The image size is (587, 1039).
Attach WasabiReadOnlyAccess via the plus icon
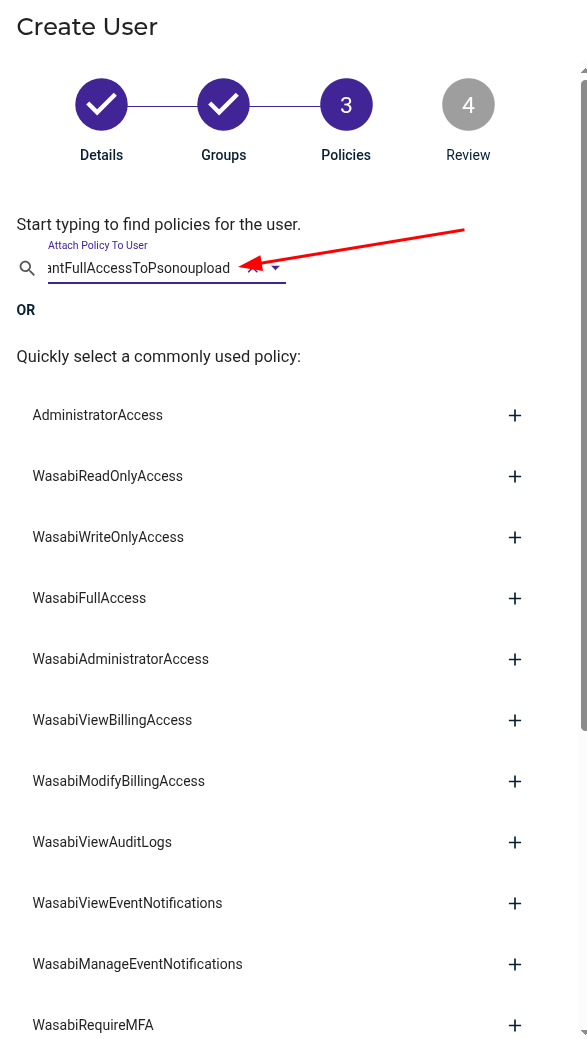pos(515,476)
